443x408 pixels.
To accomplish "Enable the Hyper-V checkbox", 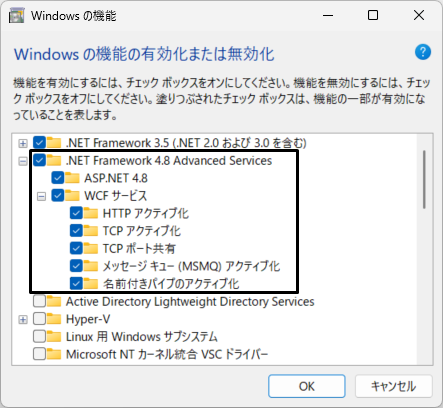I will (x=39, y=319).
